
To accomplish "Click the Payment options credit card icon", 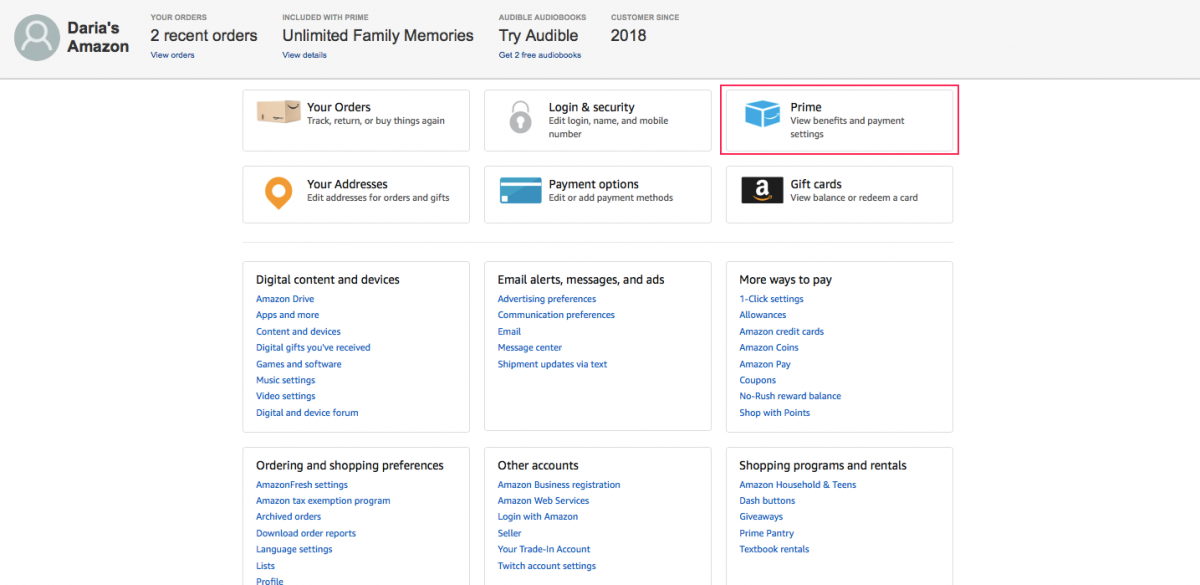I will click(520, 190).
